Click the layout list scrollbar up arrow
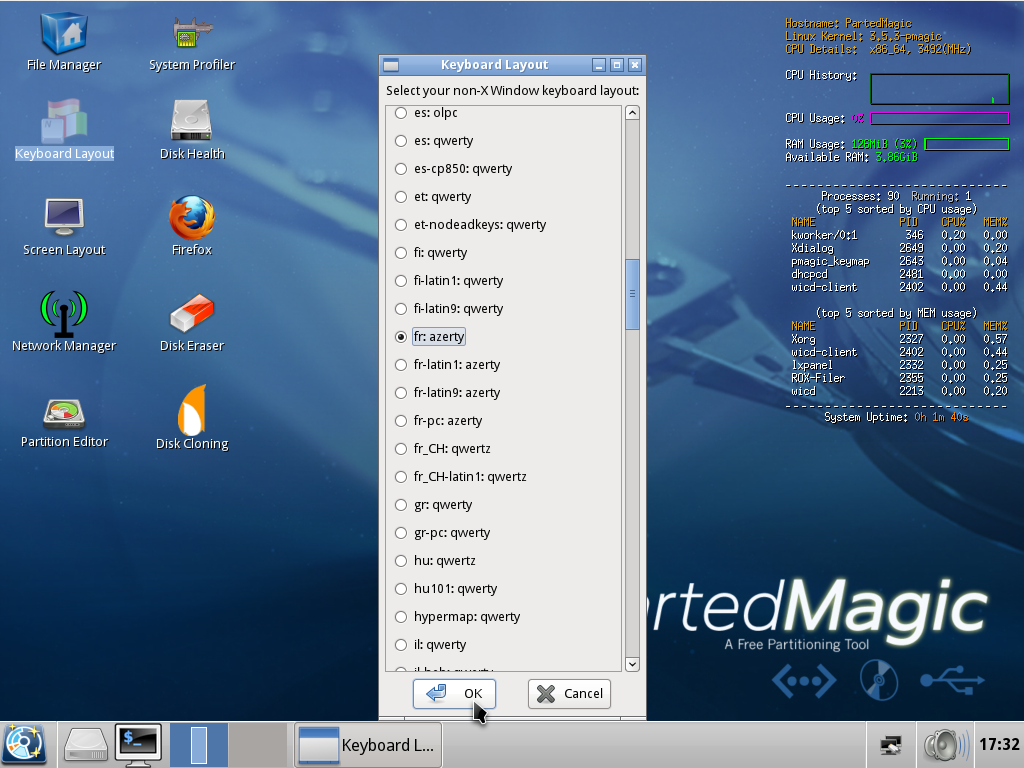The image size is (1024, 768). click(632, 113)
